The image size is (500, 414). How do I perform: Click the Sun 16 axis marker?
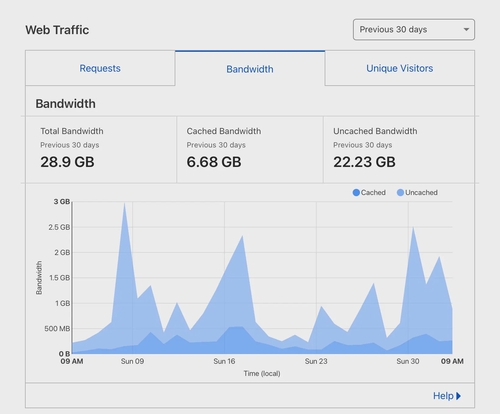[x=224, y=361]
